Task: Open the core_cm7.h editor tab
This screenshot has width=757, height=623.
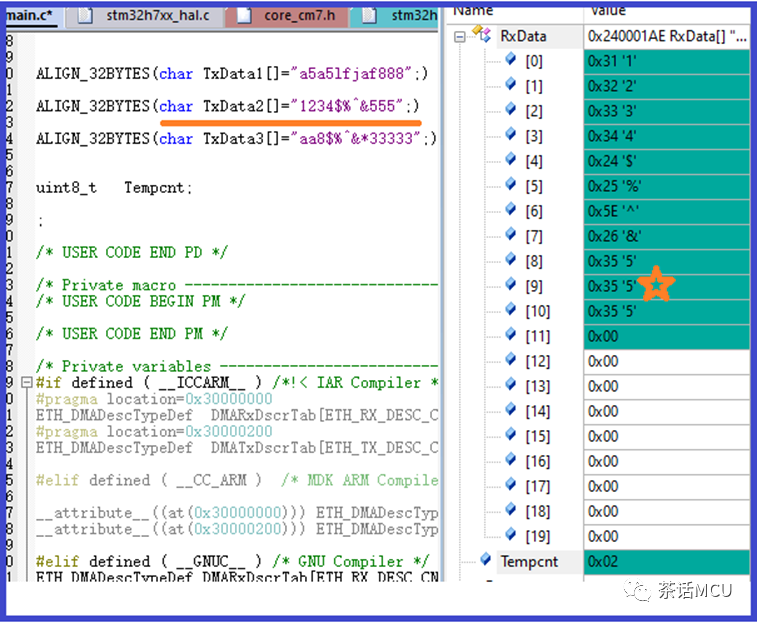Action: [298, 15]
